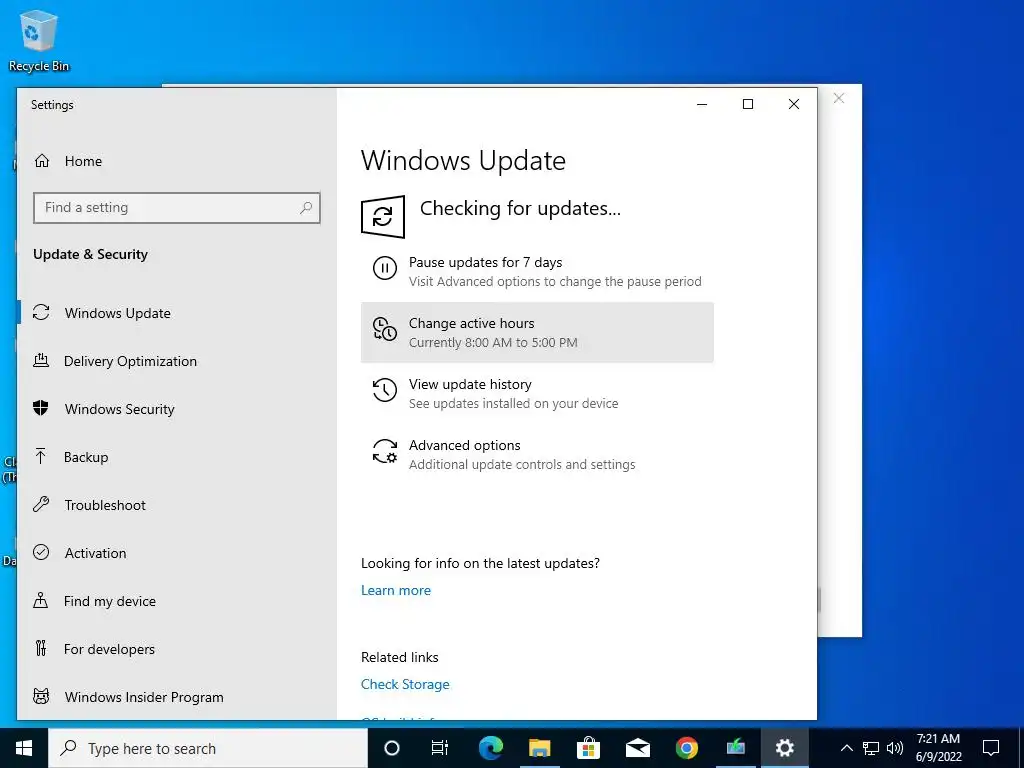The width and height of the screenshot is (1024, 768).
Task: Select Windows Update in the sidebar
Action: coord(176,313)
